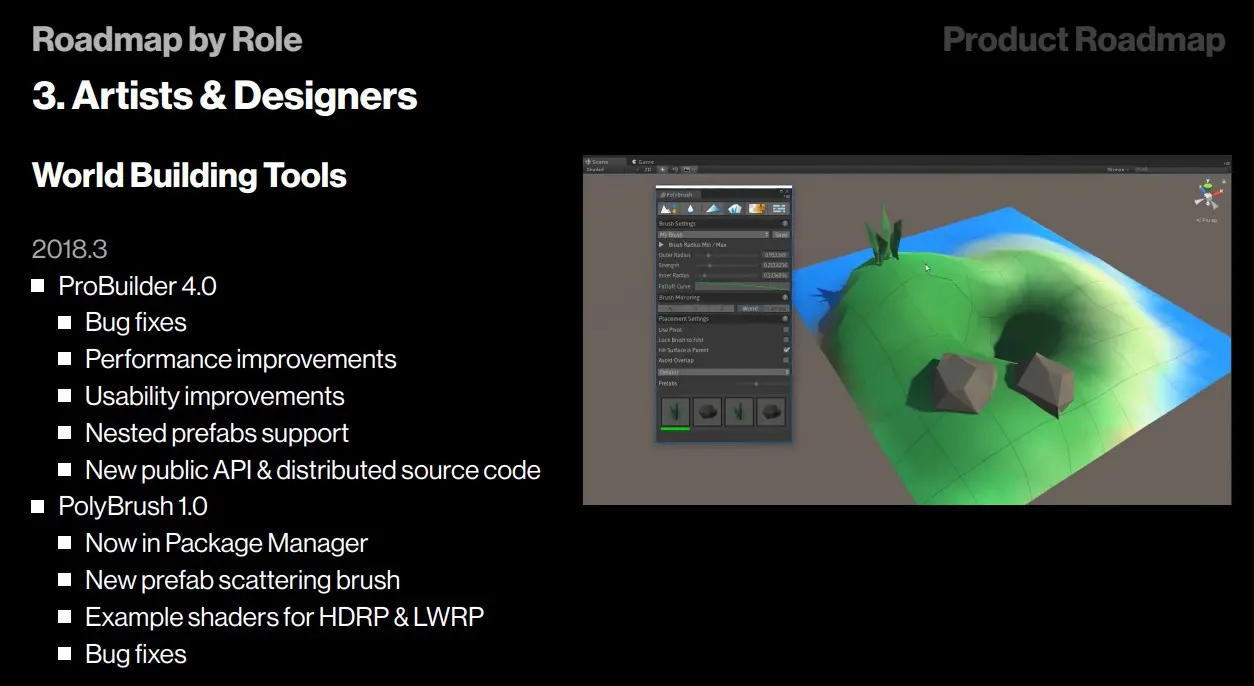Open the Falloff Curve editor field
The width and height of the screenshot is (1254, 686).
tap(742, 286)
